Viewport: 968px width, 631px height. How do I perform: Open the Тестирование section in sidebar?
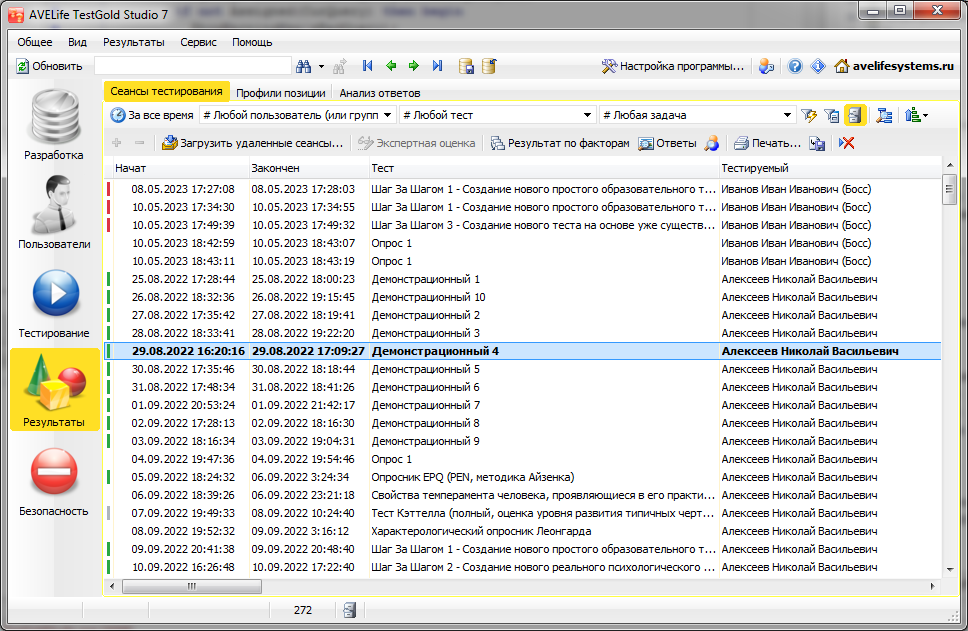pos(54,302)
